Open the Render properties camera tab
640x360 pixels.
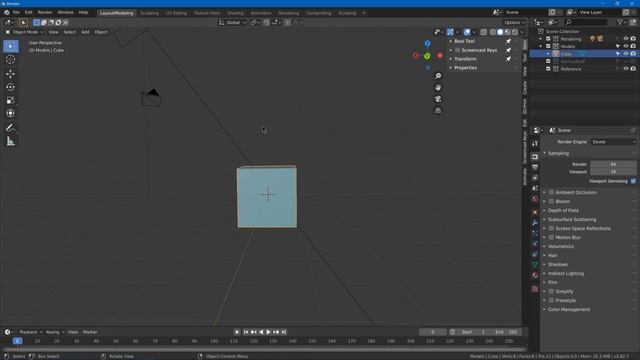click(x=535, y=156)
